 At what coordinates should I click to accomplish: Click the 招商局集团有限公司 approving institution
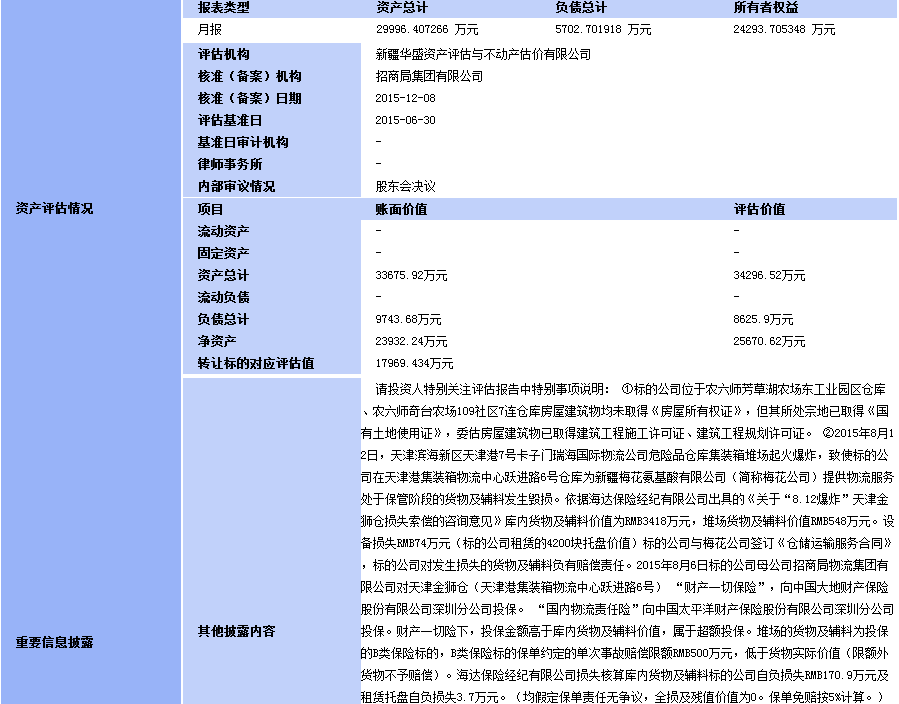[428, 76]
